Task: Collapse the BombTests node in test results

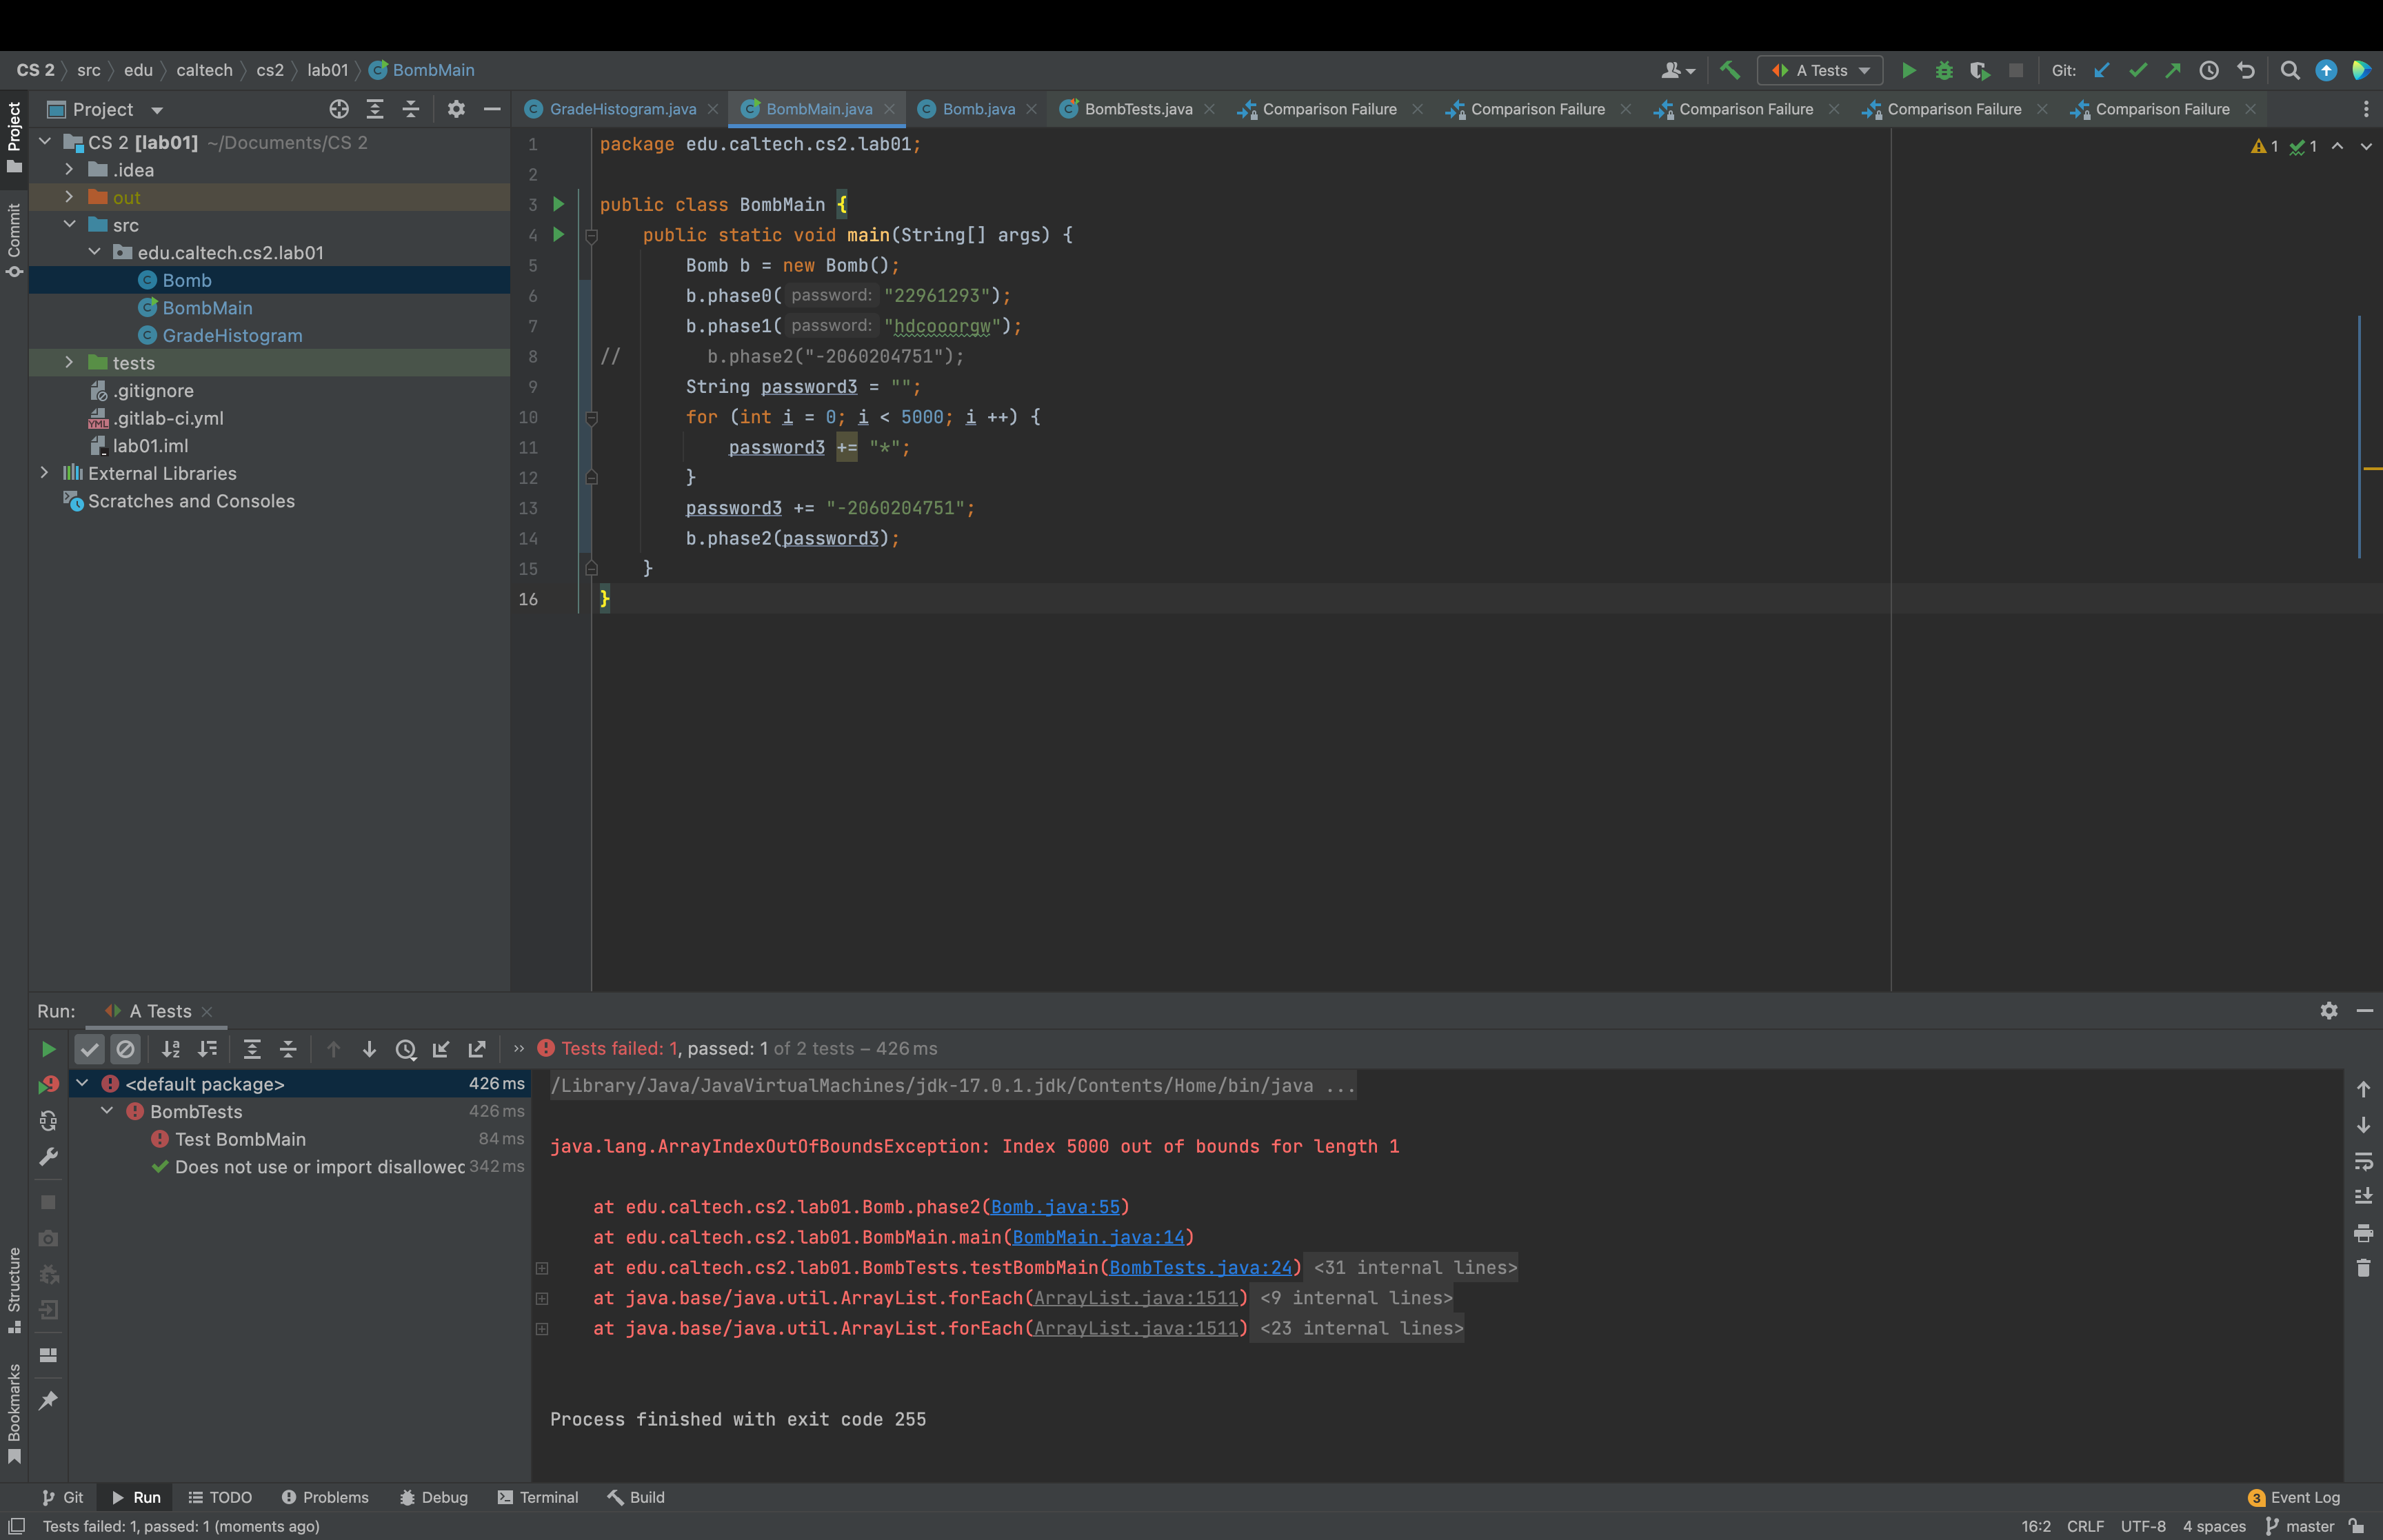Action: 107,1111
